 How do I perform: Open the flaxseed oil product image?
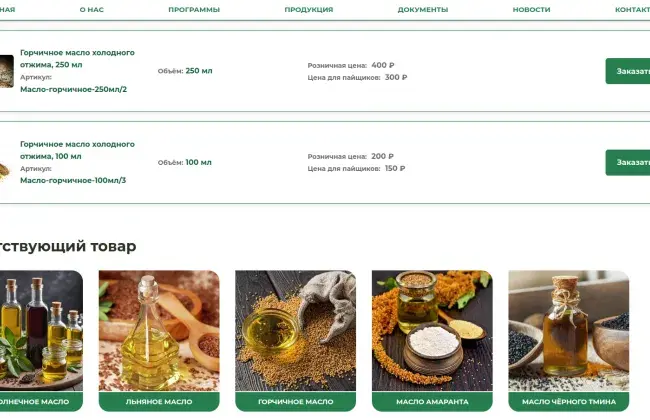(x=159, y=330)
